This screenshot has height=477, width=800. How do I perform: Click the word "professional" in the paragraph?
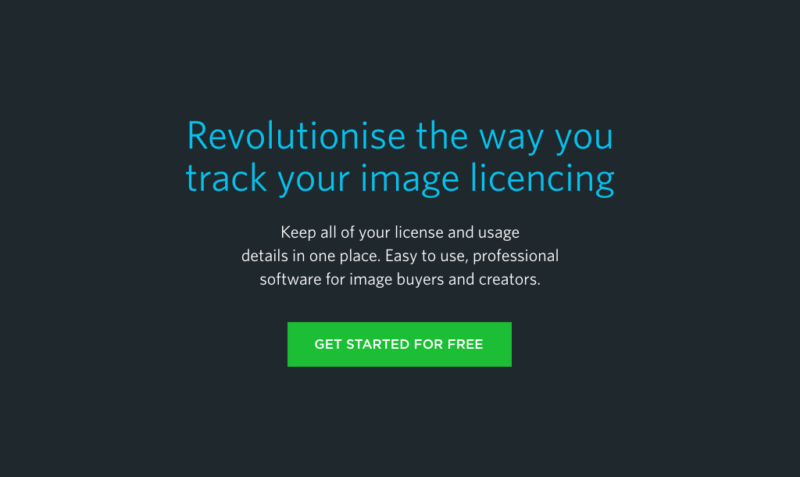tap(516, 256)
